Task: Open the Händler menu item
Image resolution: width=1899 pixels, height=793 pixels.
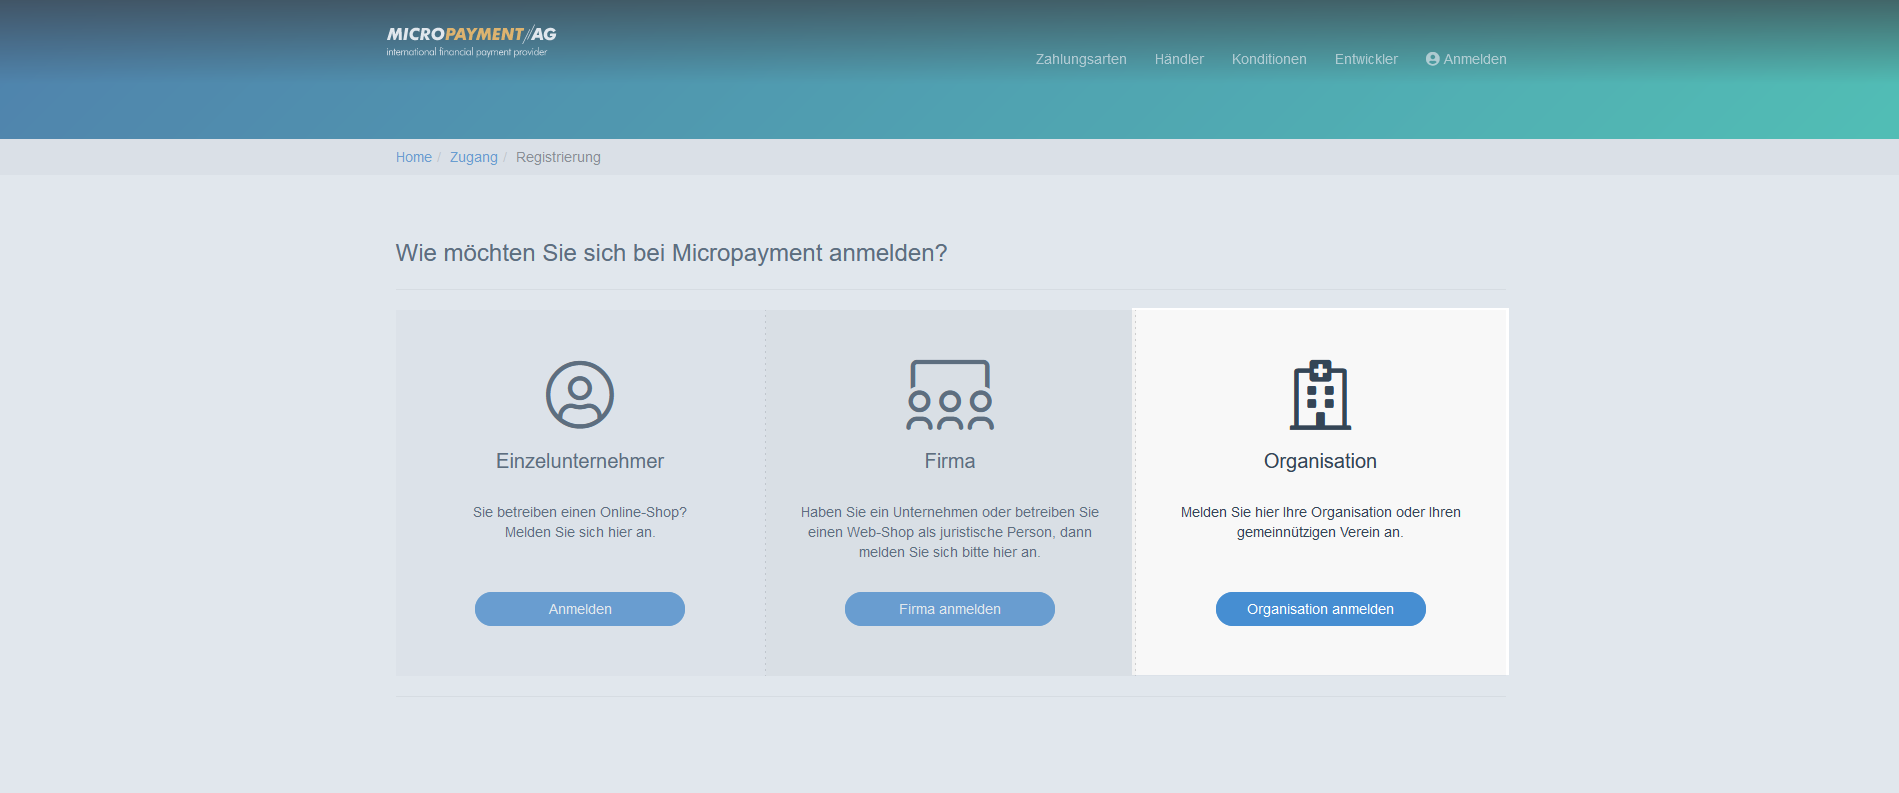Action: coord(1179,59)
